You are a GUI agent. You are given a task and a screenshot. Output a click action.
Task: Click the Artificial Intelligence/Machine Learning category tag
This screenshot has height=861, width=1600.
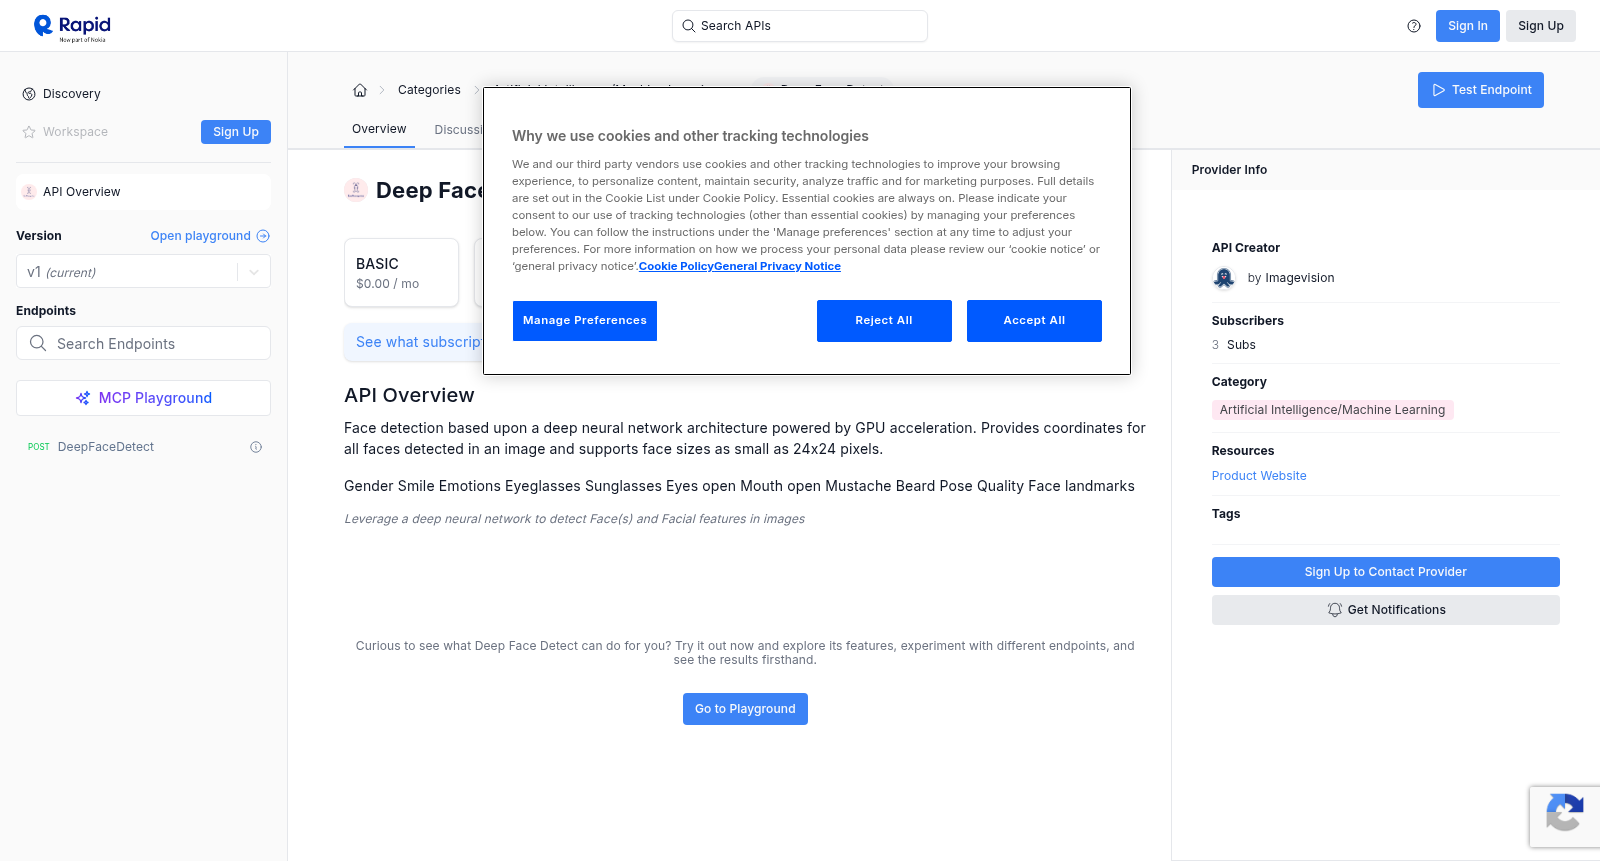click(x=1332, y=410)
